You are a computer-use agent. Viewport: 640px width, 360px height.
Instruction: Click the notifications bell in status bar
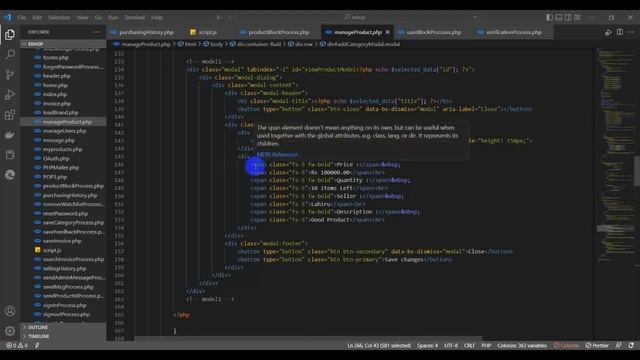(x=631, y=345)
